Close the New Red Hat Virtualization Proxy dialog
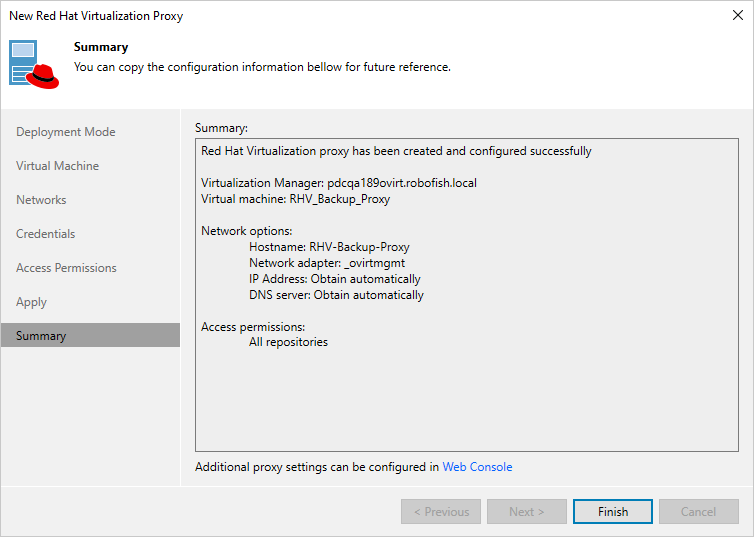The width and height of the screenshot is (754, 537). [x=736, y=16]
